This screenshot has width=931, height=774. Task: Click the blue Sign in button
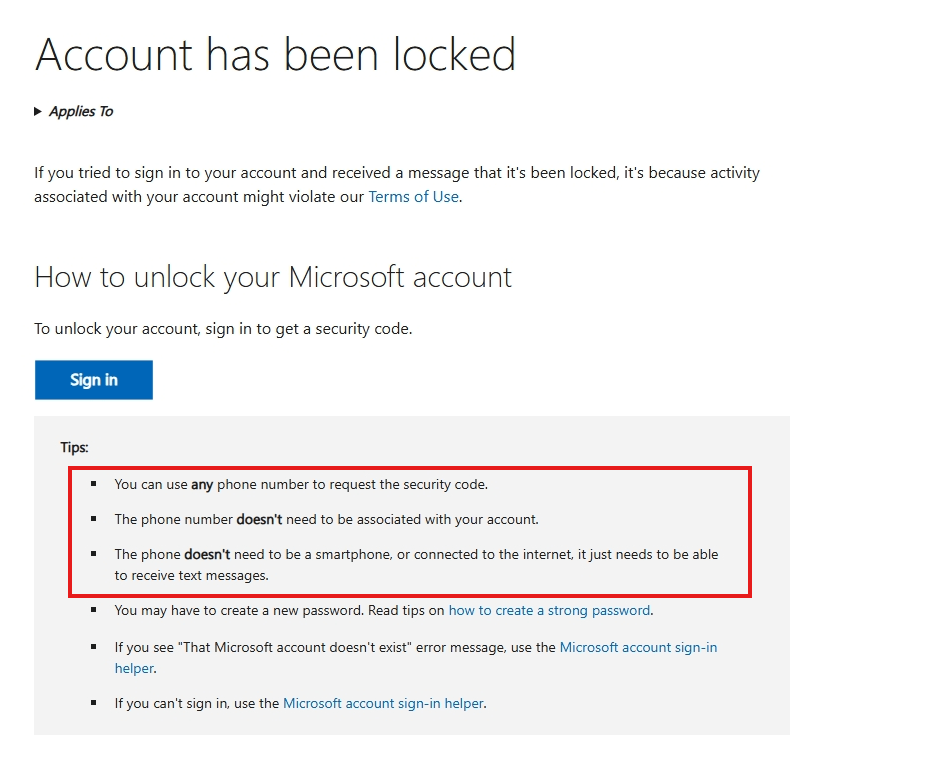coord(93,380)
